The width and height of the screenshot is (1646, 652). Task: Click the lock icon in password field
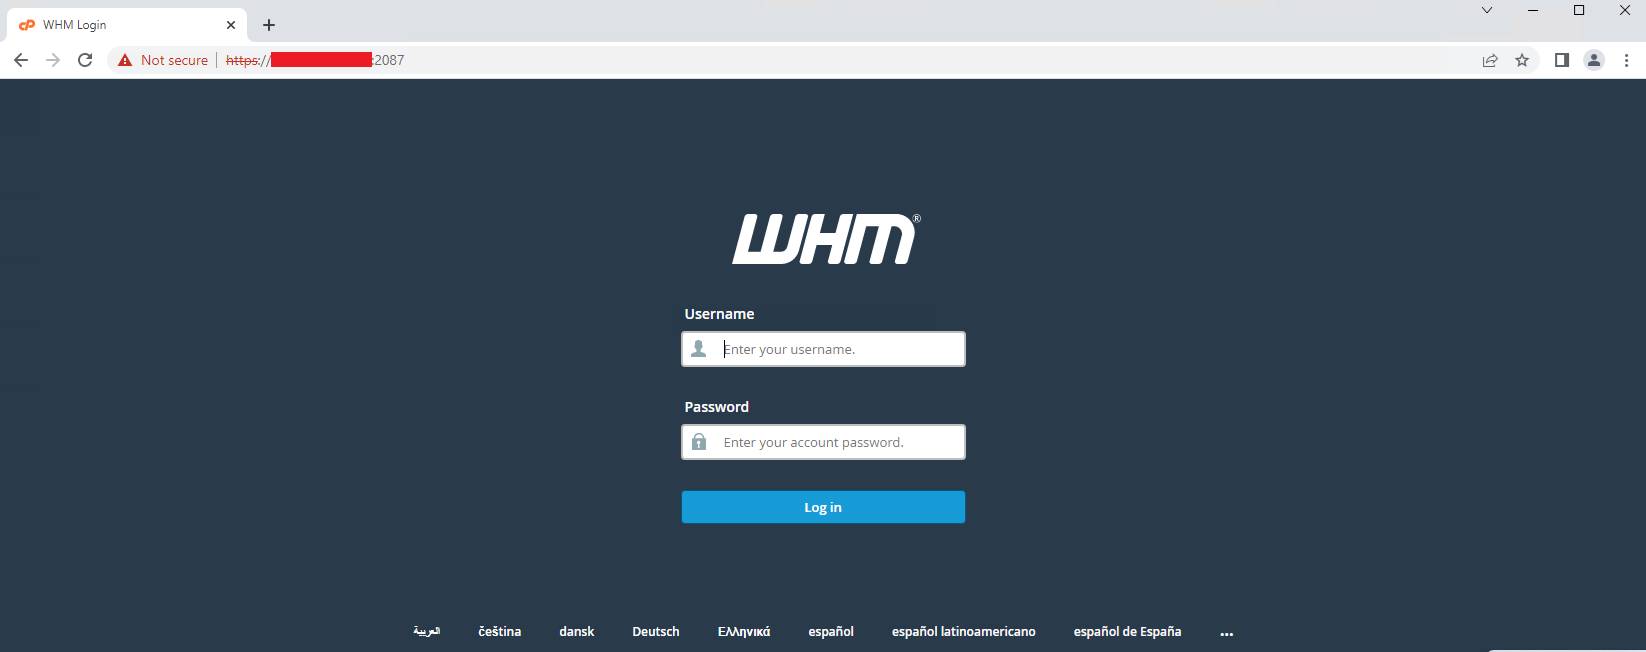click(x=699, y=442)
